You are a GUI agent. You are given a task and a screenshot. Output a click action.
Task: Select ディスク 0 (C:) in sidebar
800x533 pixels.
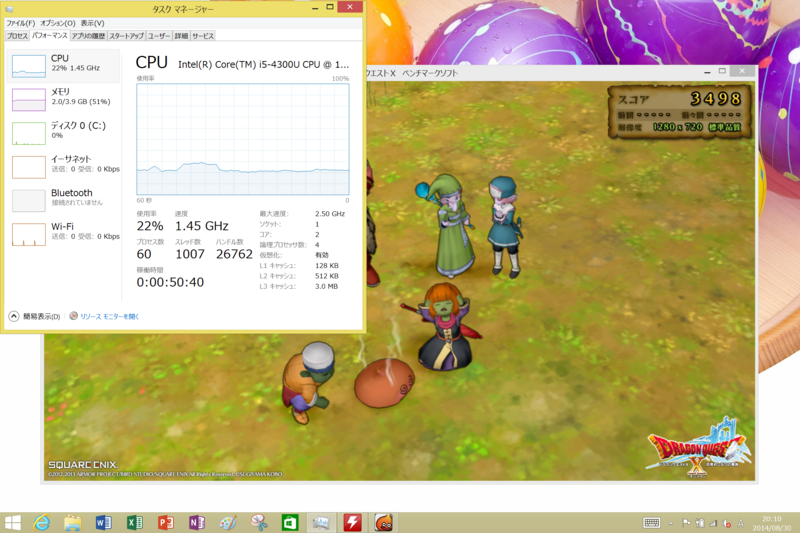[x=63, y=133]
